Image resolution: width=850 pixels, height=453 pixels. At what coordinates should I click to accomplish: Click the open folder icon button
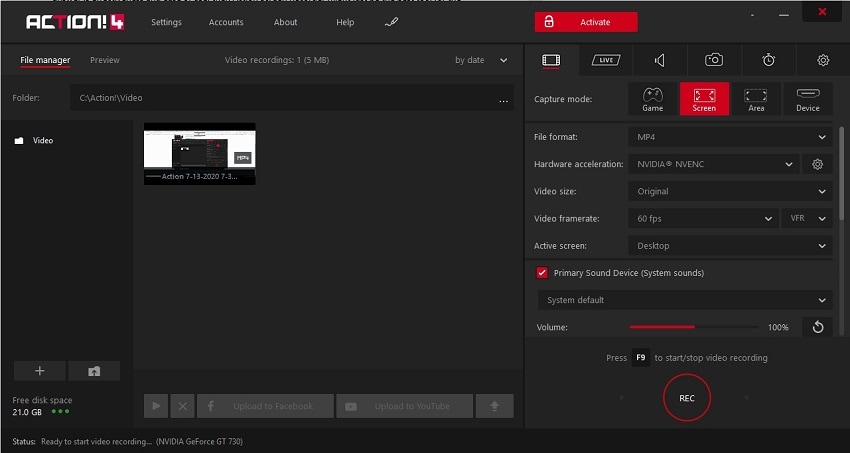click(94, 371)
